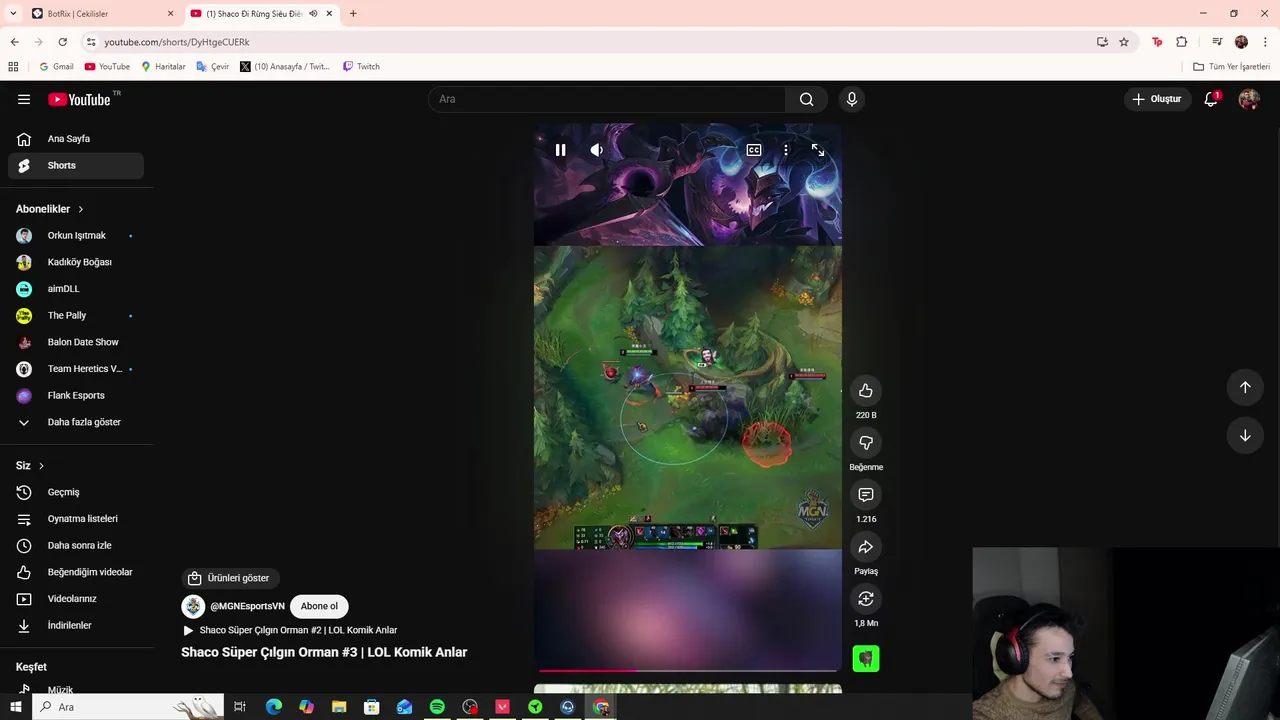Open Spotify from the taskbar

tap(437, 707)
